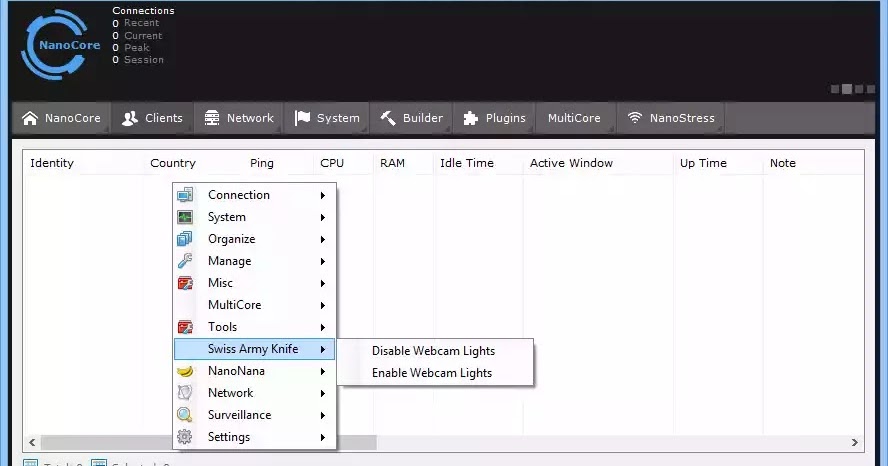Click the wrench icon beside Manage
Screen dimensions: 888x466
coord(185,261)
